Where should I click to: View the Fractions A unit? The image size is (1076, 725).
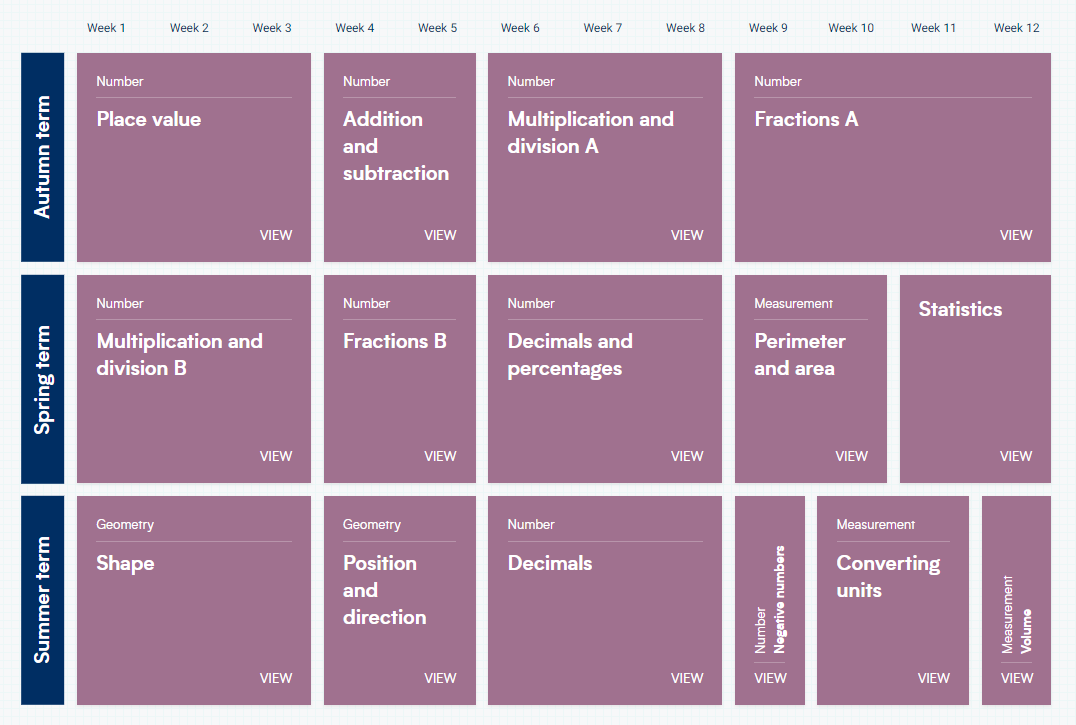[1016, 234]
